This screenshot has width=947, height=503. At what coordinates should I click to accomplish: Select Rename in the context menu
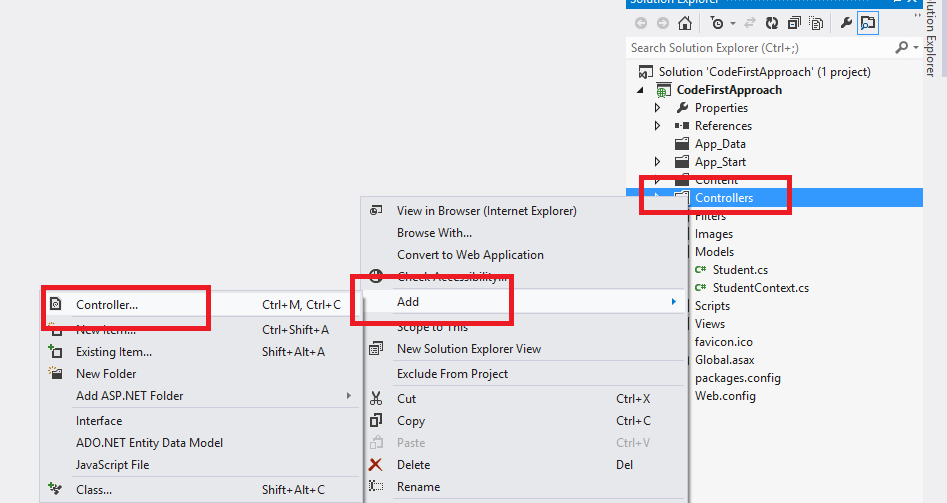tap(418, 487)
